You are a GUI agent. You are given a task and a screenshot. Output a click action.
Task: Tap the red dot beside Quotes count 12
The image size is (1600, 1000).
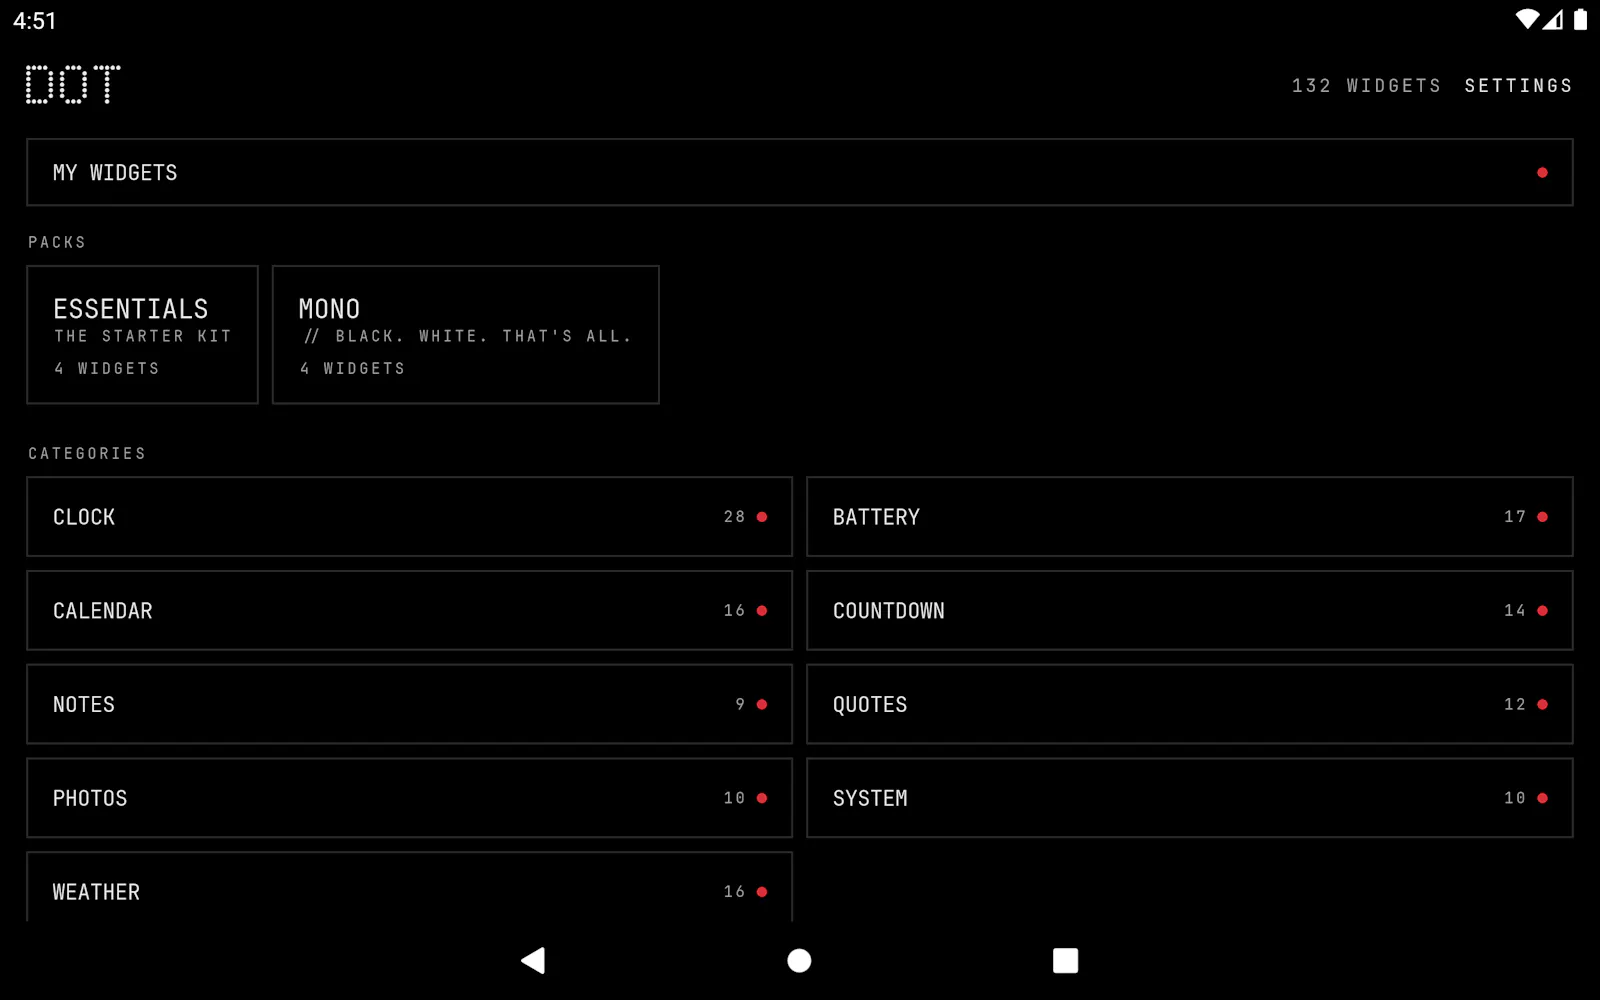(x=1542, y=705)
